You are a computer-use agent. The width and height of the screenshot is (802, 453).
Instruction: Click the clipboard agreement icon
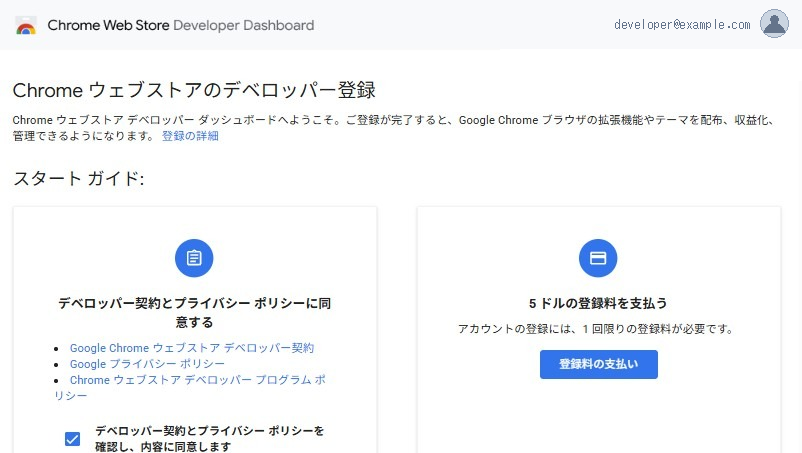[x=194, y=258]
